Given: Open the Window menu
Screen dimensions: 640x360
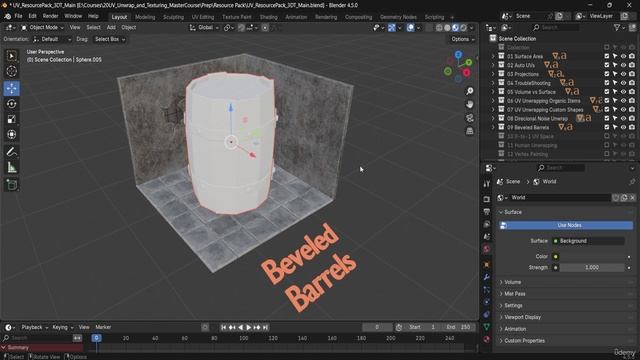Looking at the screenshot, I should click(x=73, y=16).
